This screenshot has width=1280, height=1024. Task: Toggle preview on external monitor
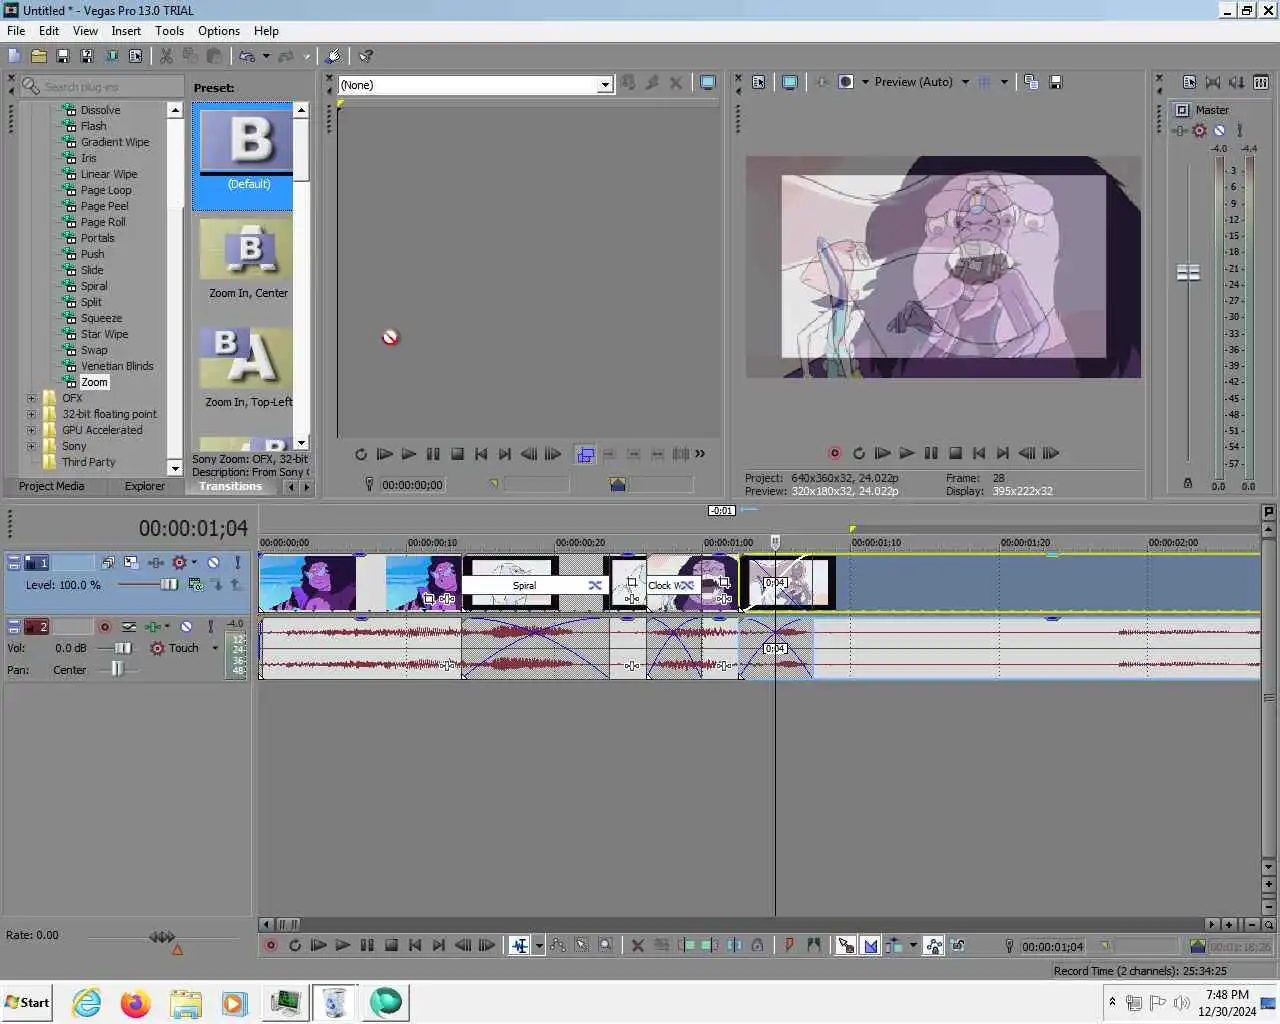[x=789, y=82]
